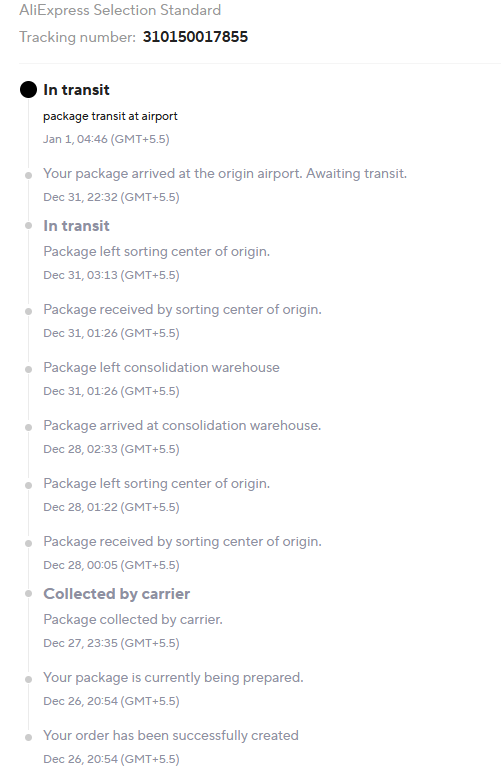Click the Collected by carrier timeline dot
This screenshot has width=501, height=775.
pyautogui.click(x=29, y=593)
